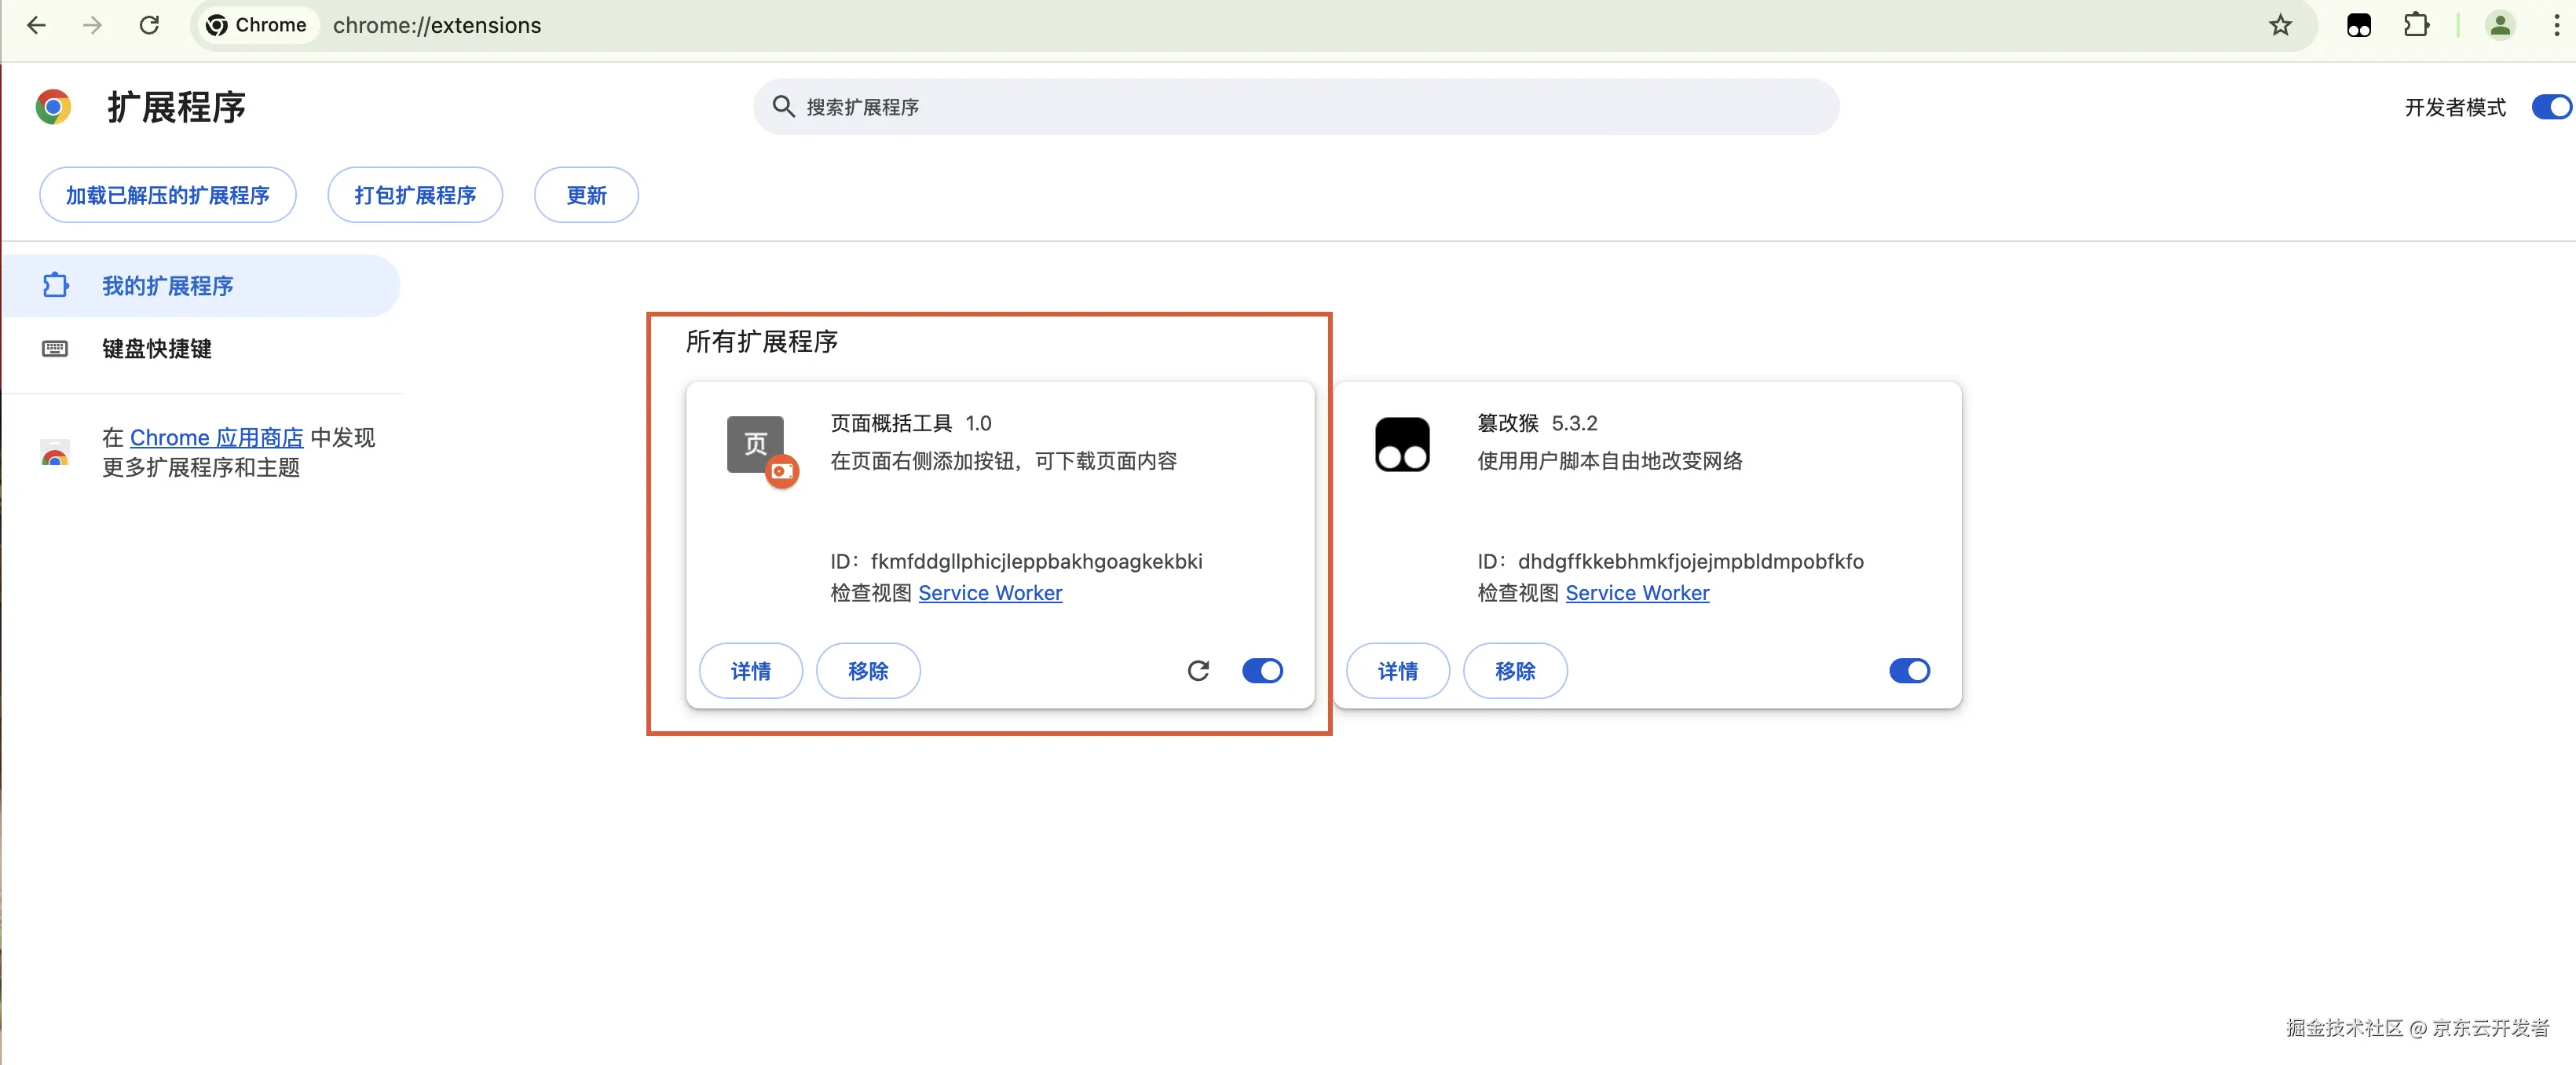Turn off 开发者模式 toggle
This screenshot has height=1065, width=2576.
[2550, 107]
